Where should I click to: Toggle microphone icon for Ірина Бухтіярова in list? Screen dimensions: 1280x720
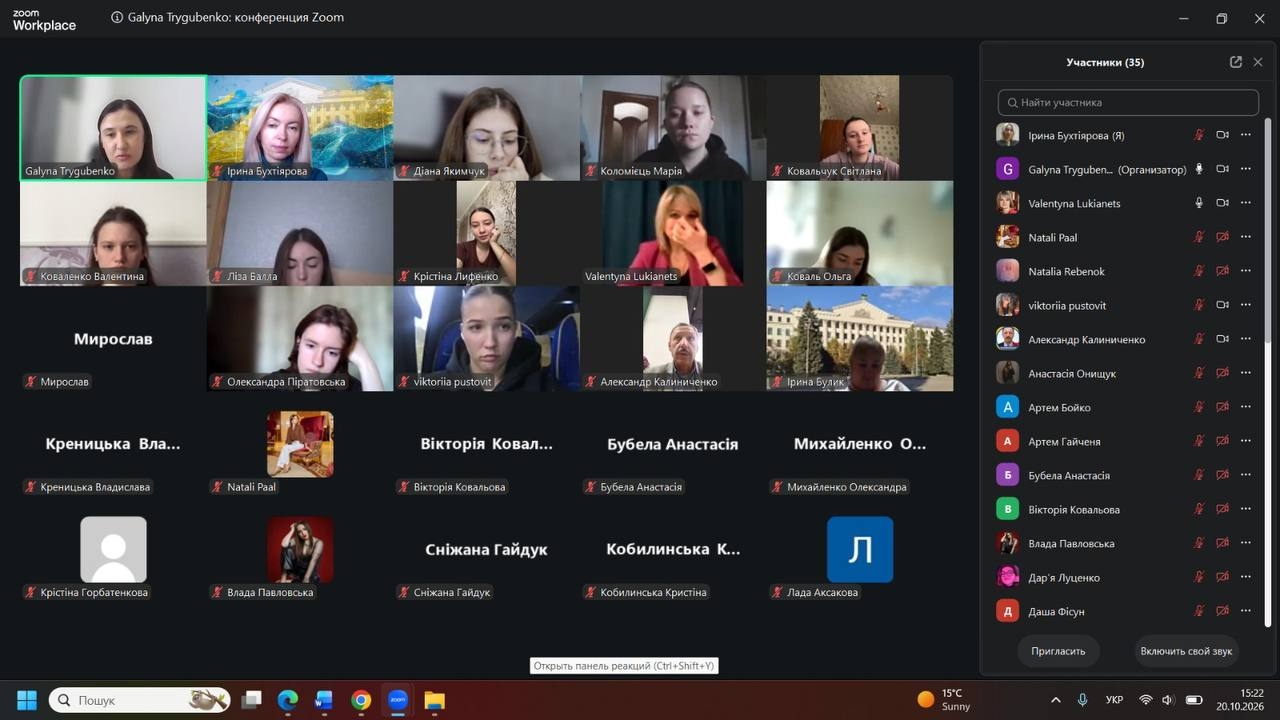1199,135
